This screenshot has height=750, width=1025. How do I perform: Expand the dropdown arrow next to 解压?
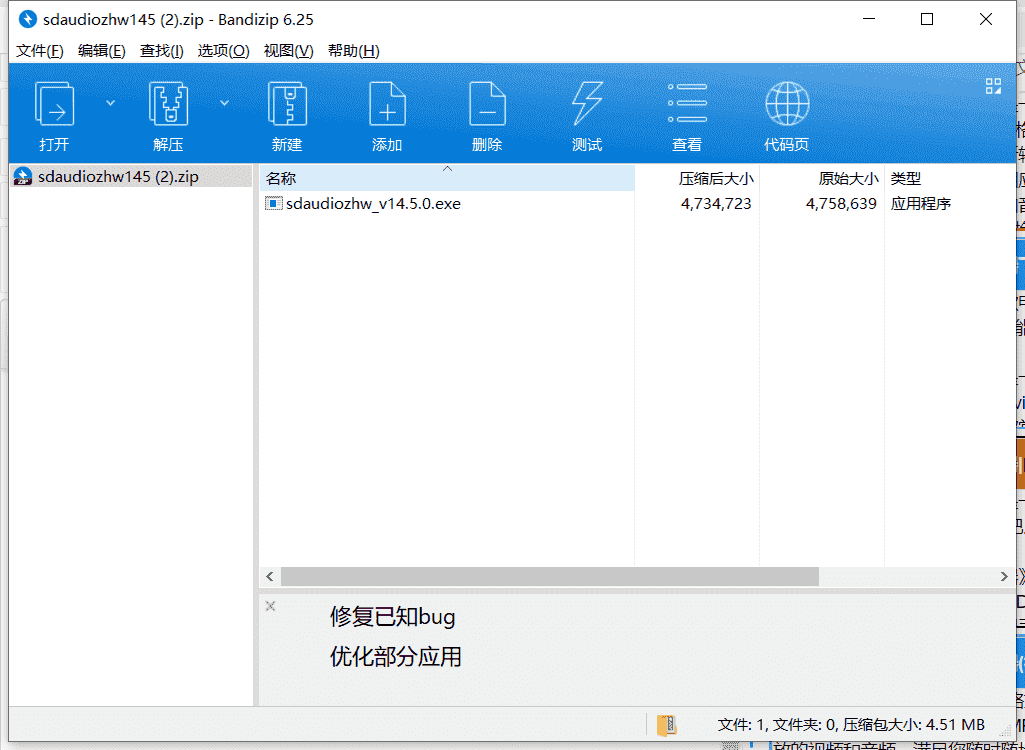coord(224,103)
